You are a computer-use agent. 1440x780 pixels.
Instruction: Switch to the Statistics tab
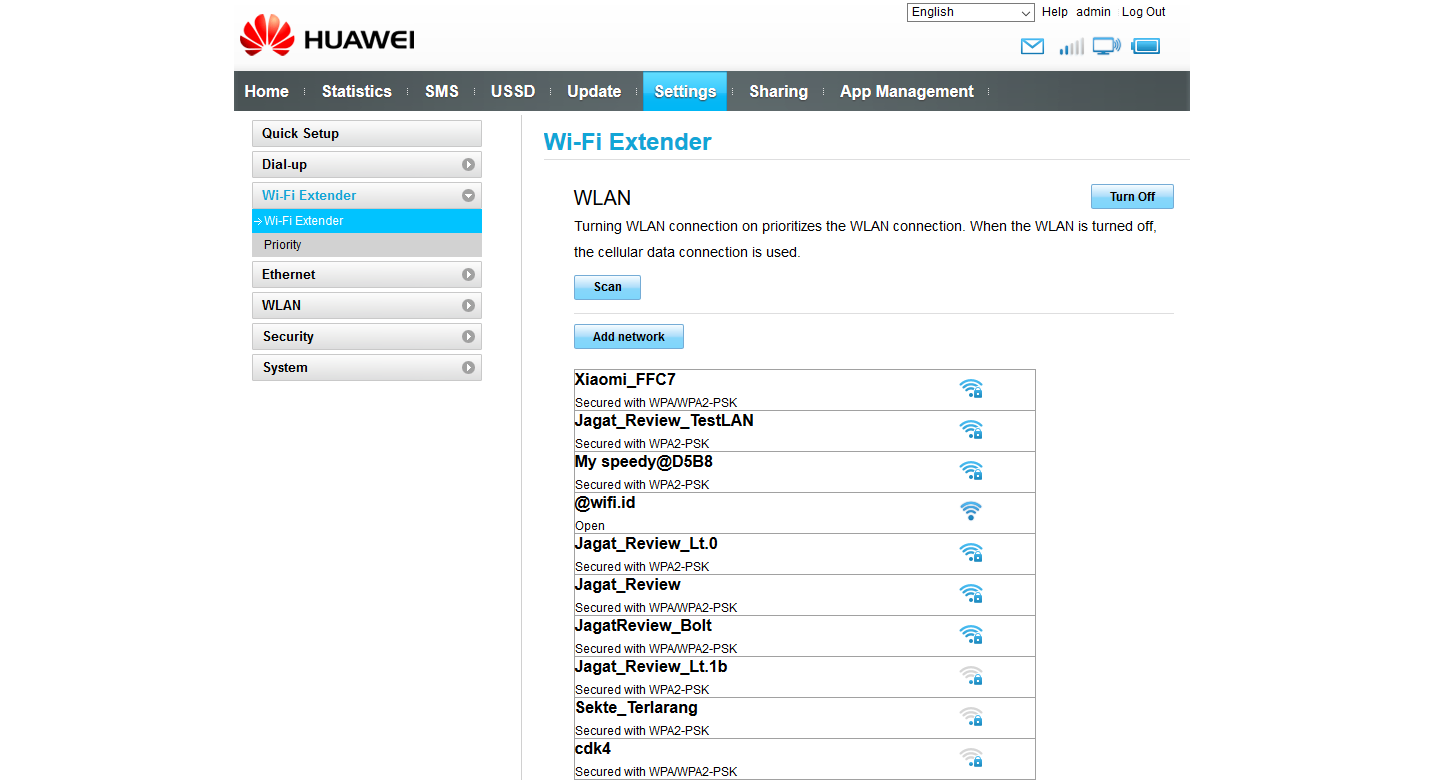[x=356, y=91]
